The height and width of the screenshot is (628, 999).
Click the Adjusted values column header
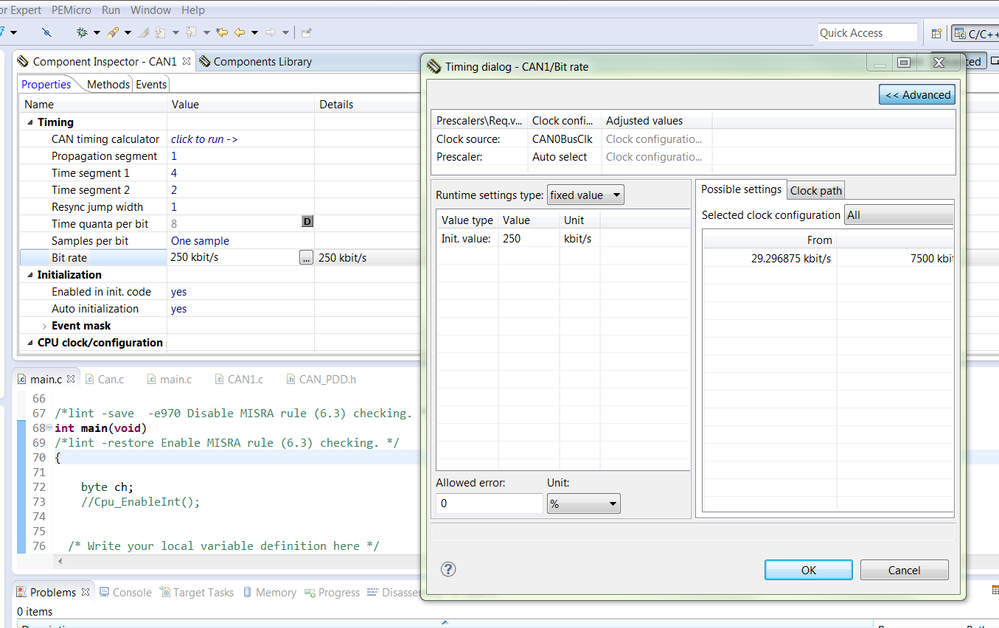[656, 121]
